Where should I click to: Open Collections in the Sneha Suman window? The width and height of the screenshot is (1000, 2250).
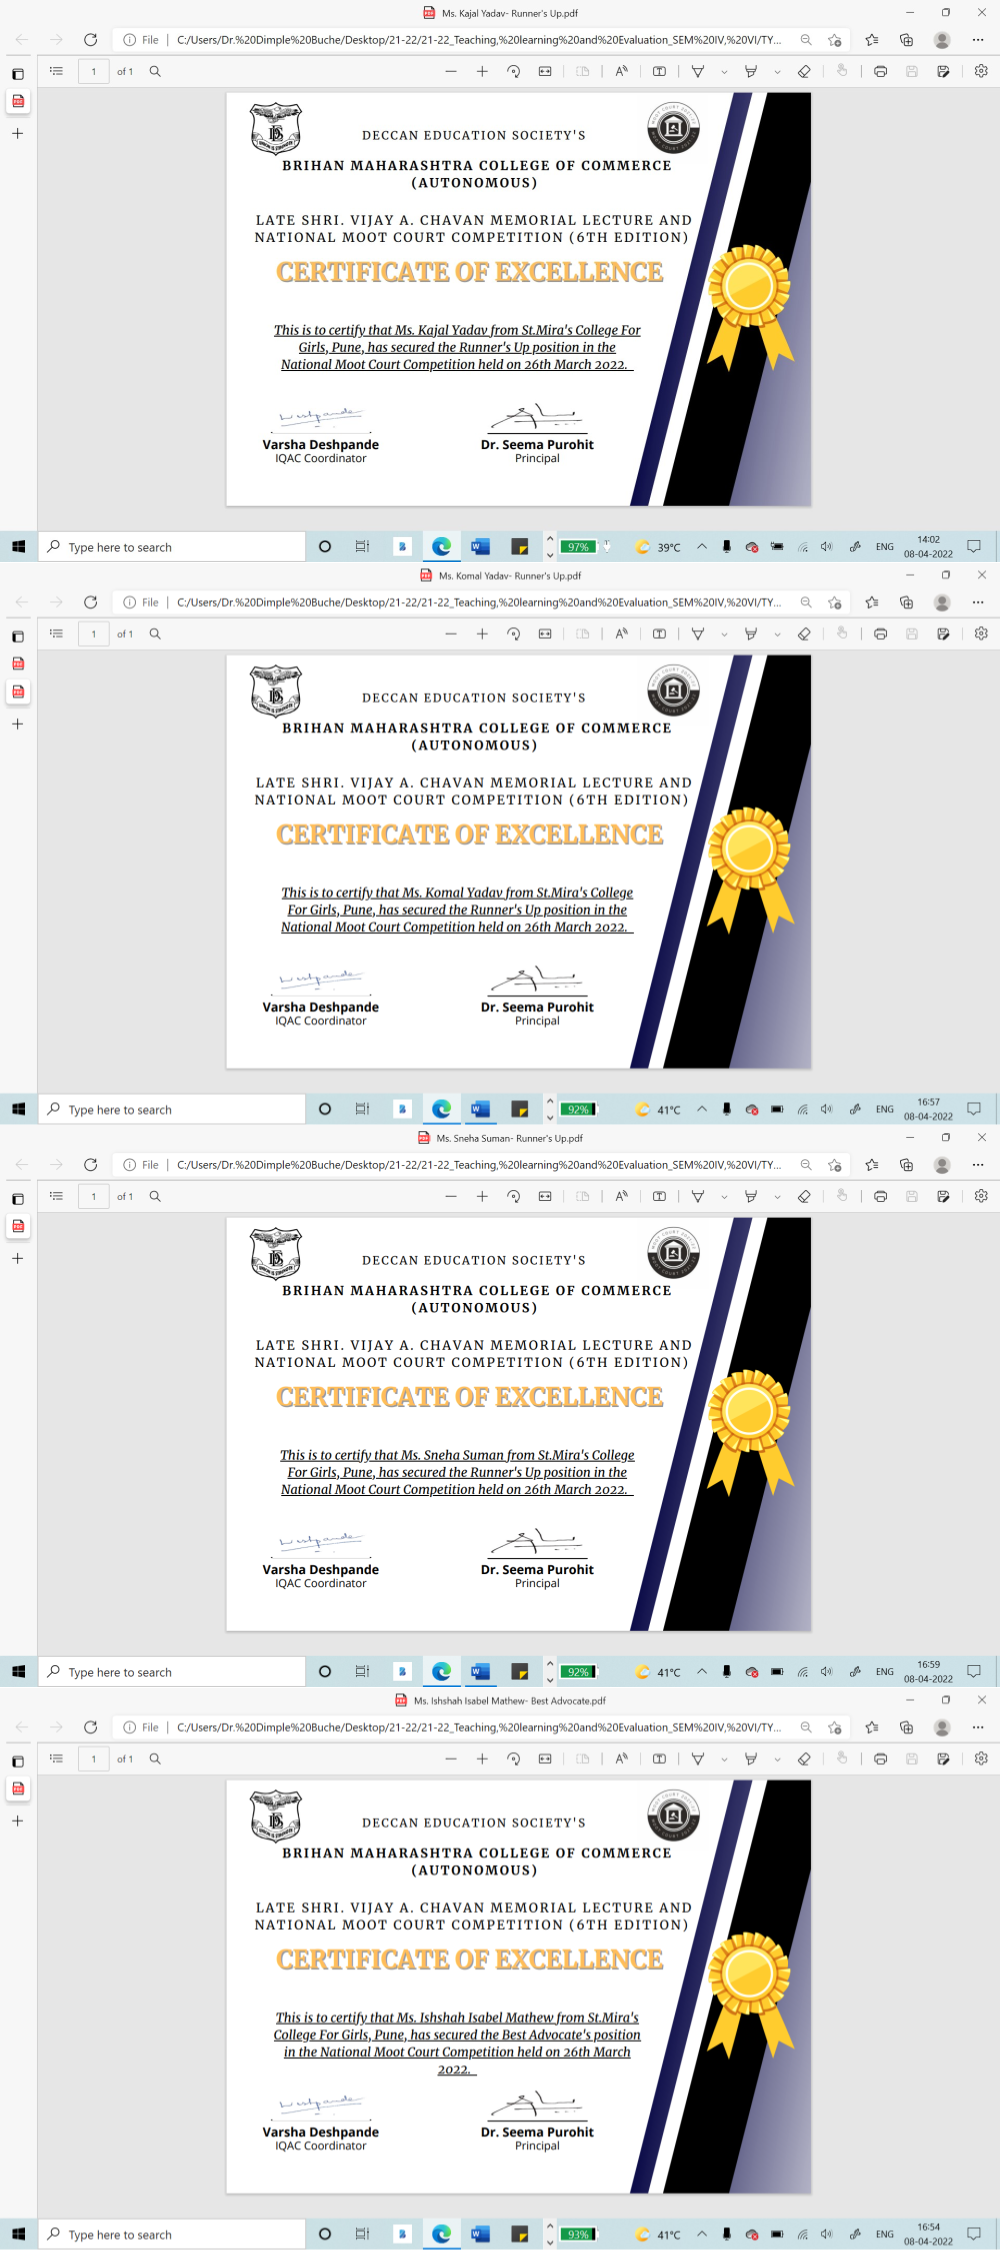[906, 1164]
